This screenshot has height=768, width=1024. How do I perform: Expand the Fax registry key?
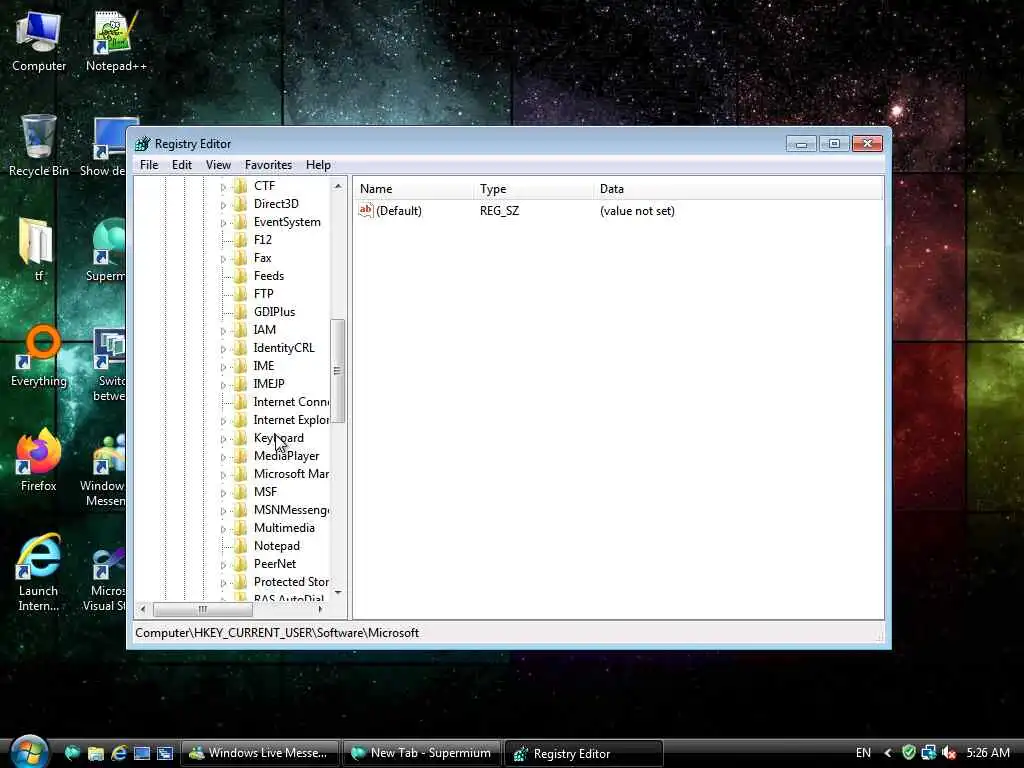(x=223, y=259)
